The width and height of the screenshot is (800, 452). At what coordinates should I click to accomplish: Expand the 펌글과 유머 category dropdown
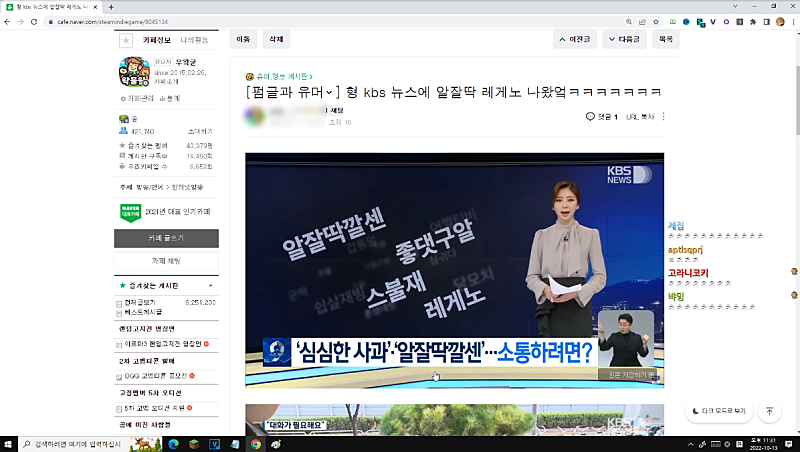tap(329, 92)
